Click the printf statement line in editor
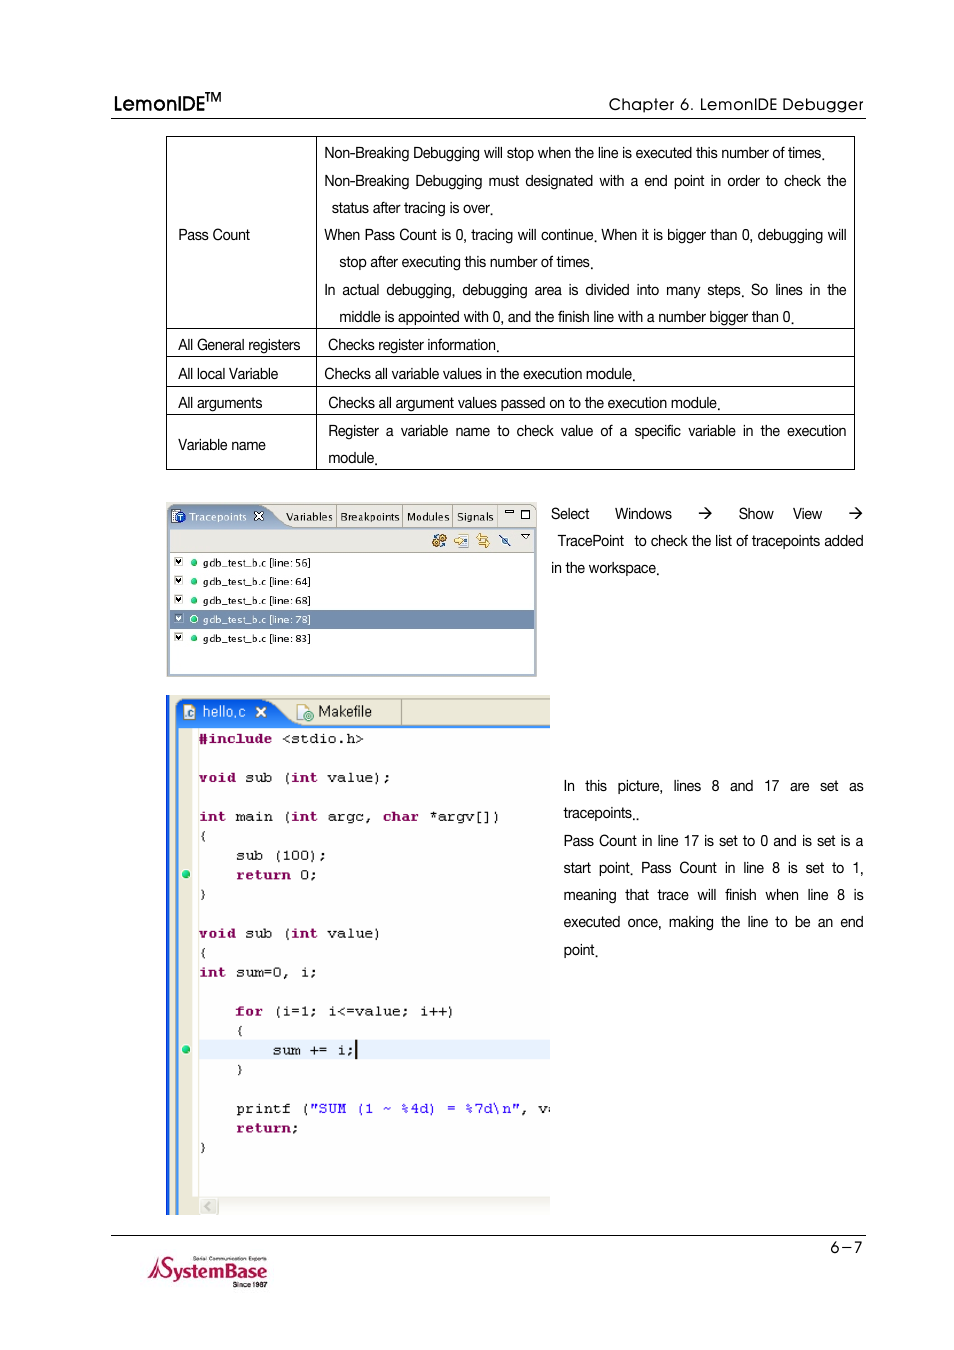 393,1108
